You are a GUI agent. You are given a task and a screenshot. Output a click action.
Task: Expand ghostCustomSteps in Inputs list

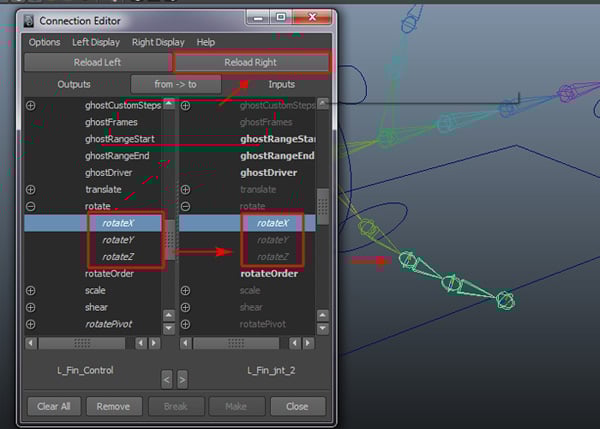tap(185, 105)
